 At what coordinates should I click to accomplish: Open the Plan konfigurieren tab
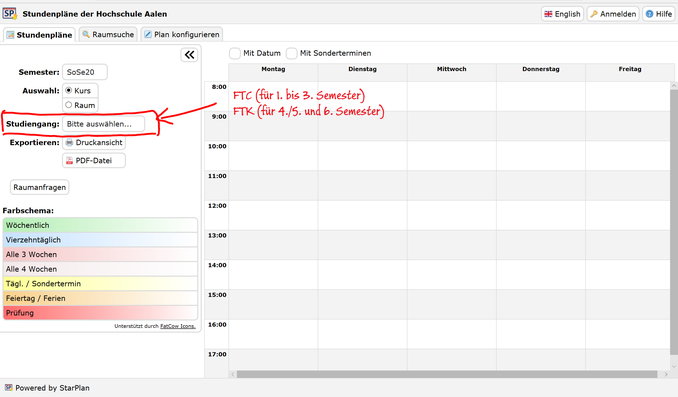[x=182, y=35]
